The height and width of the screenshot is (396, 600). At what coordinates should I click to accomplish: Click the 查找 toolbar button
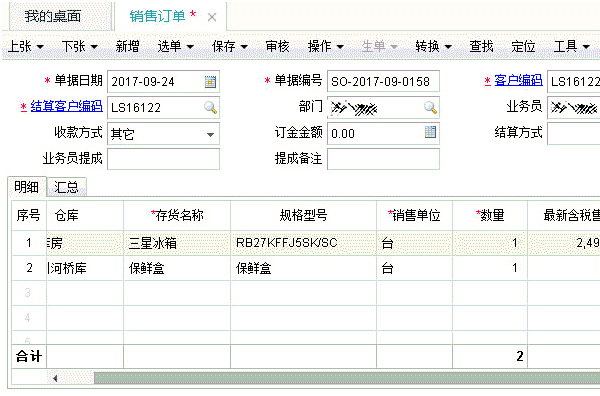pos(481,47)
